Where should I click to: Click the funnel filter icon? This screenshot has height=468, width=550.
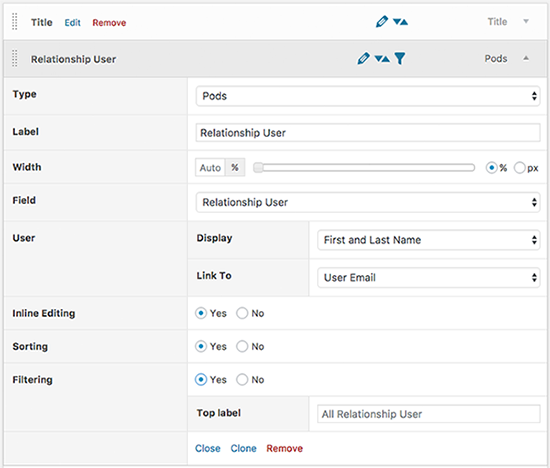(x=400, y=59)
